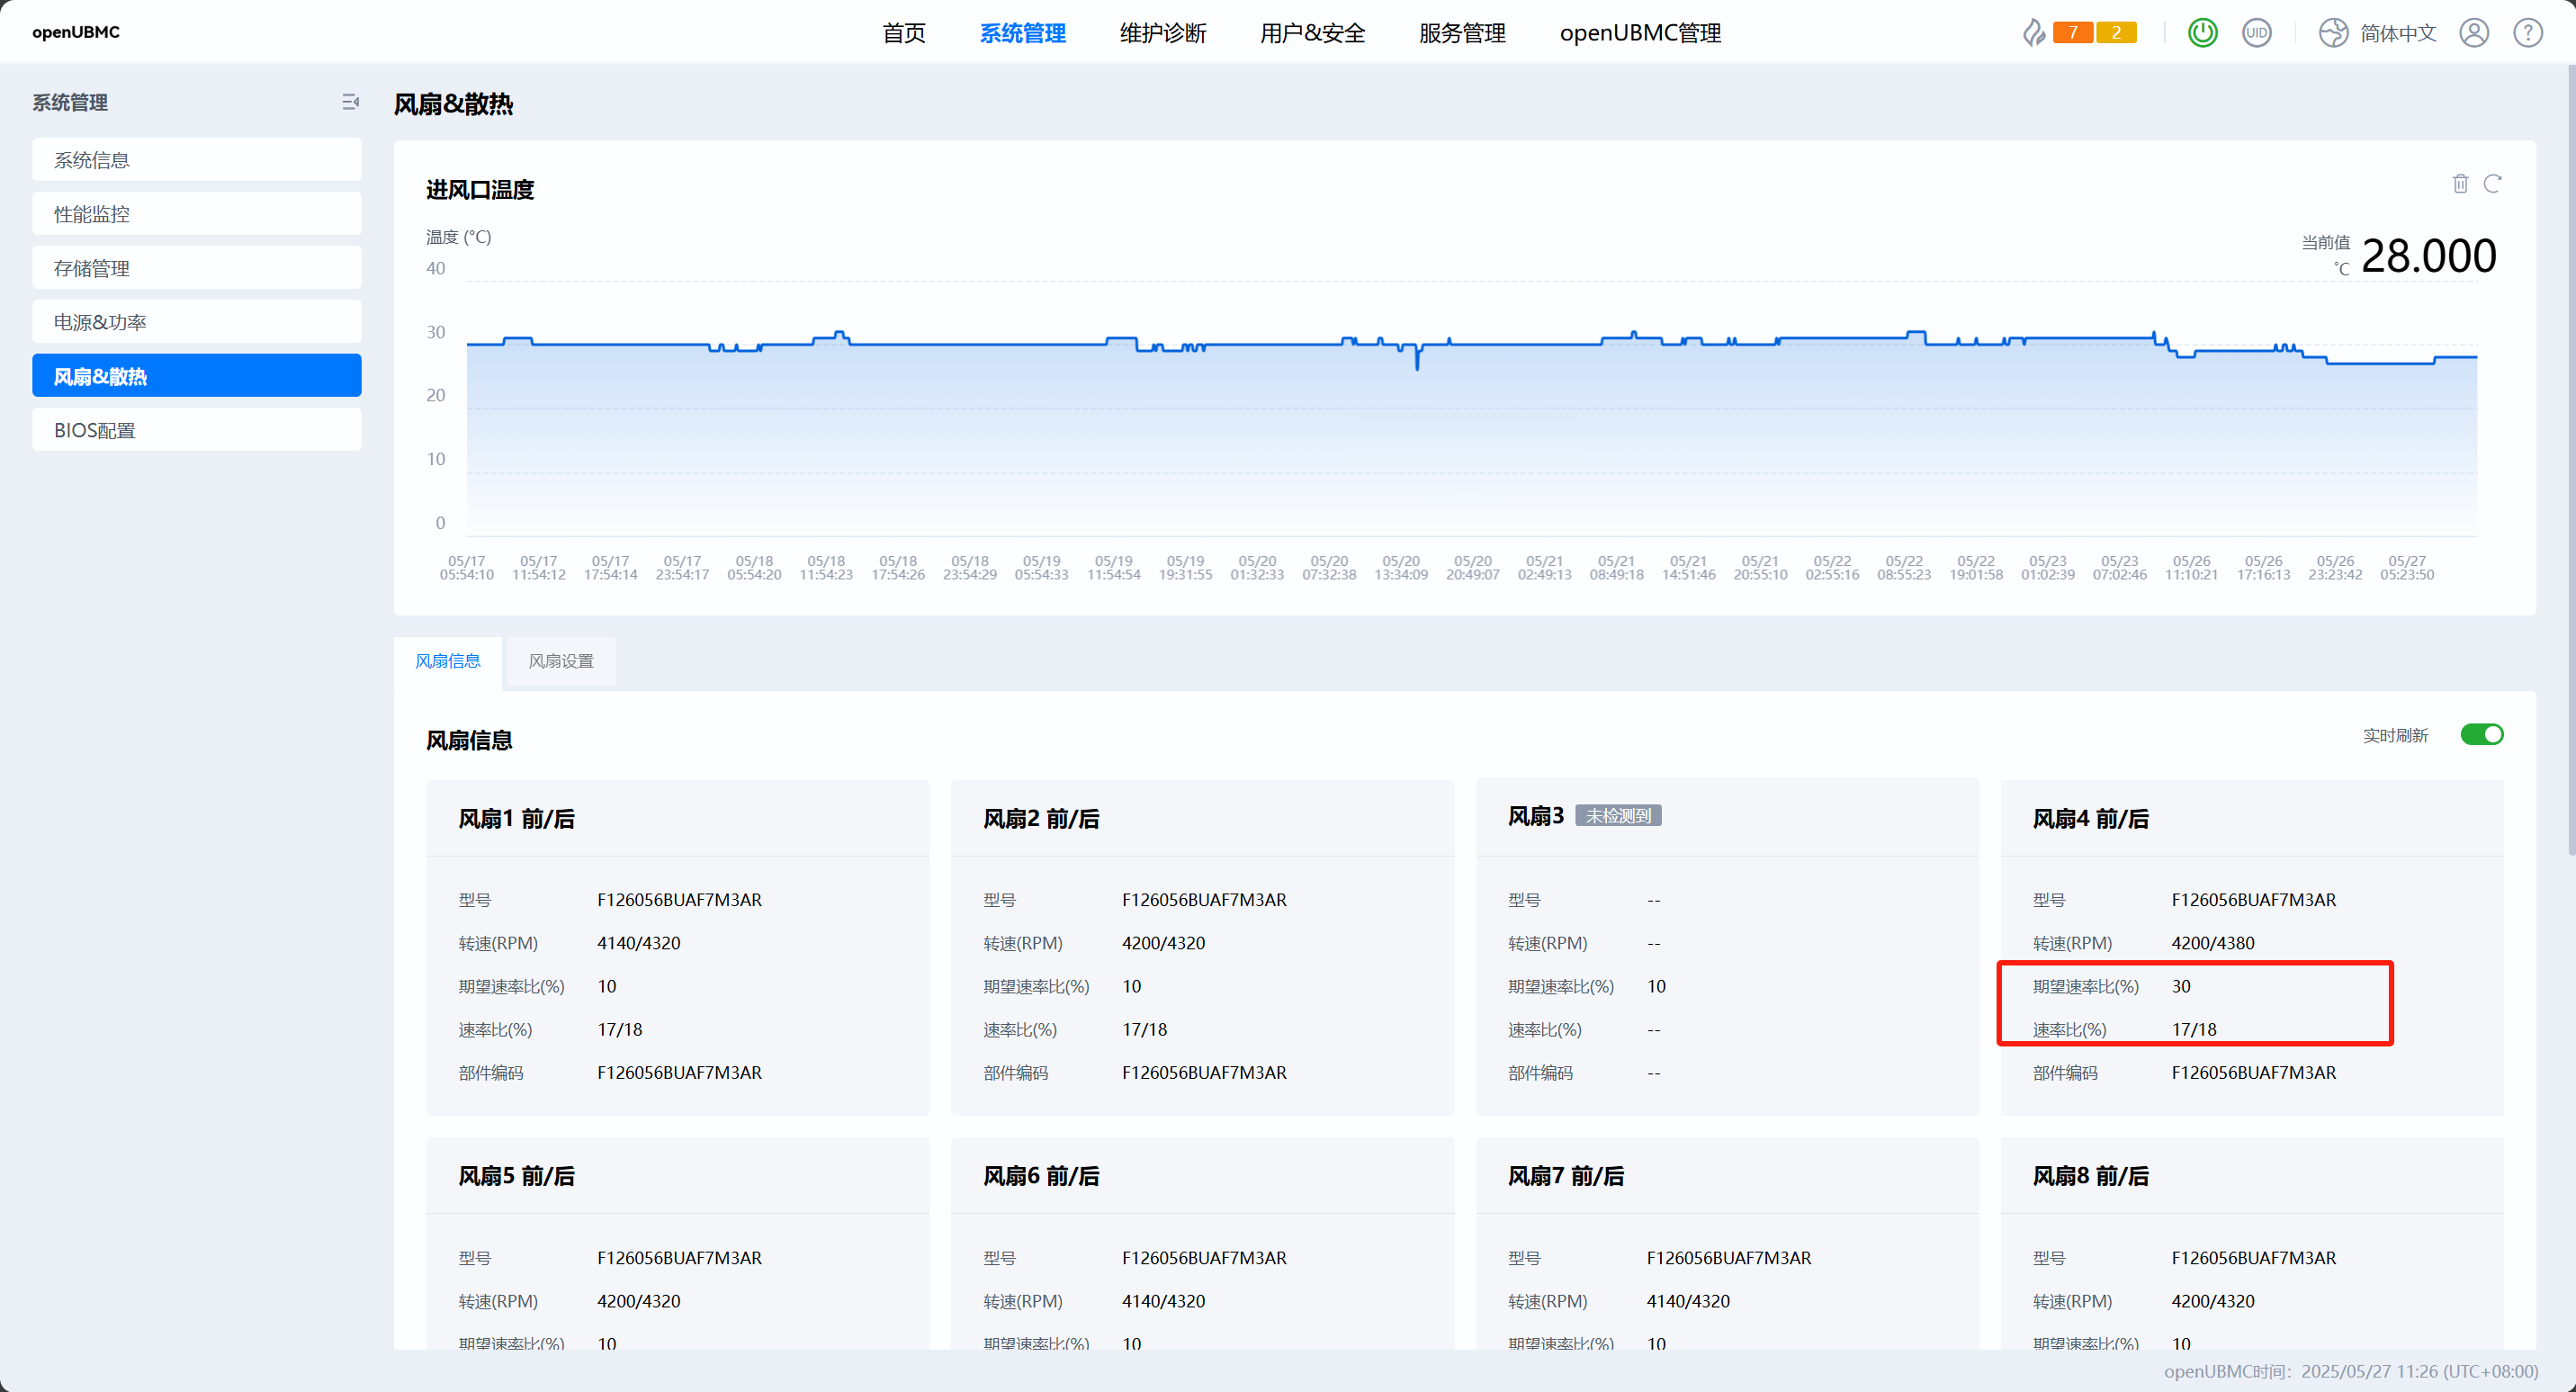The width and height of the screenshot is (2576, 1392).
Task: Select the 风扇信息 tab
Action: click(447, 661)
